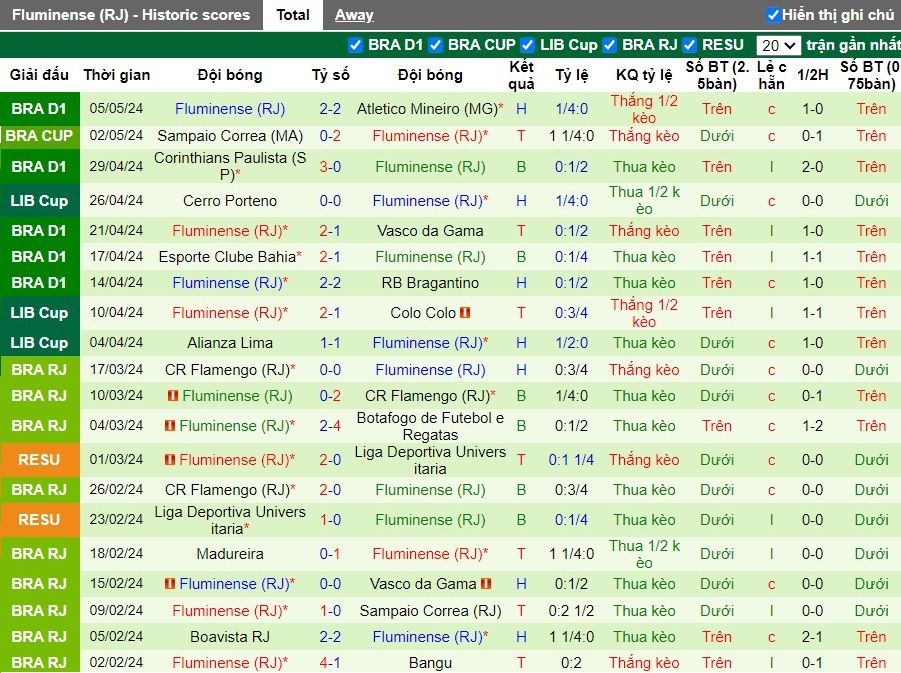Viewport: 901px width, 673px height.
Task: Click the 2-4 score against Botafogo
Action: [x=330, y=425]
